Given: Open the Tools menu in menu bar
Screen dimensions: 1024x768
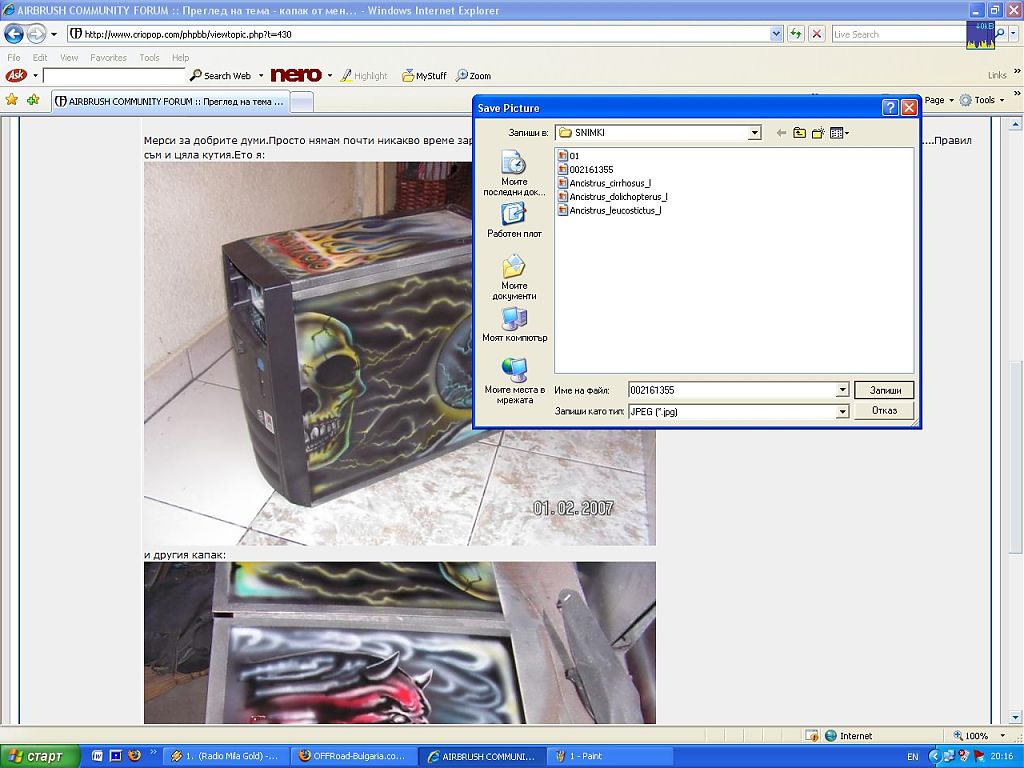Looking at the screenshot, I should pyautogui.click(x=149, y=57).
